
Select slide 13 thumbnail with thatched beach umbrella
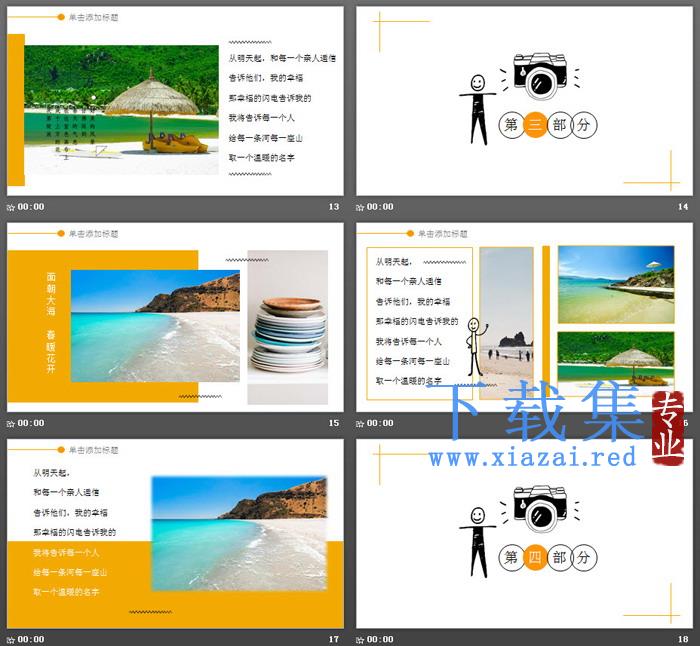(175, 101)
